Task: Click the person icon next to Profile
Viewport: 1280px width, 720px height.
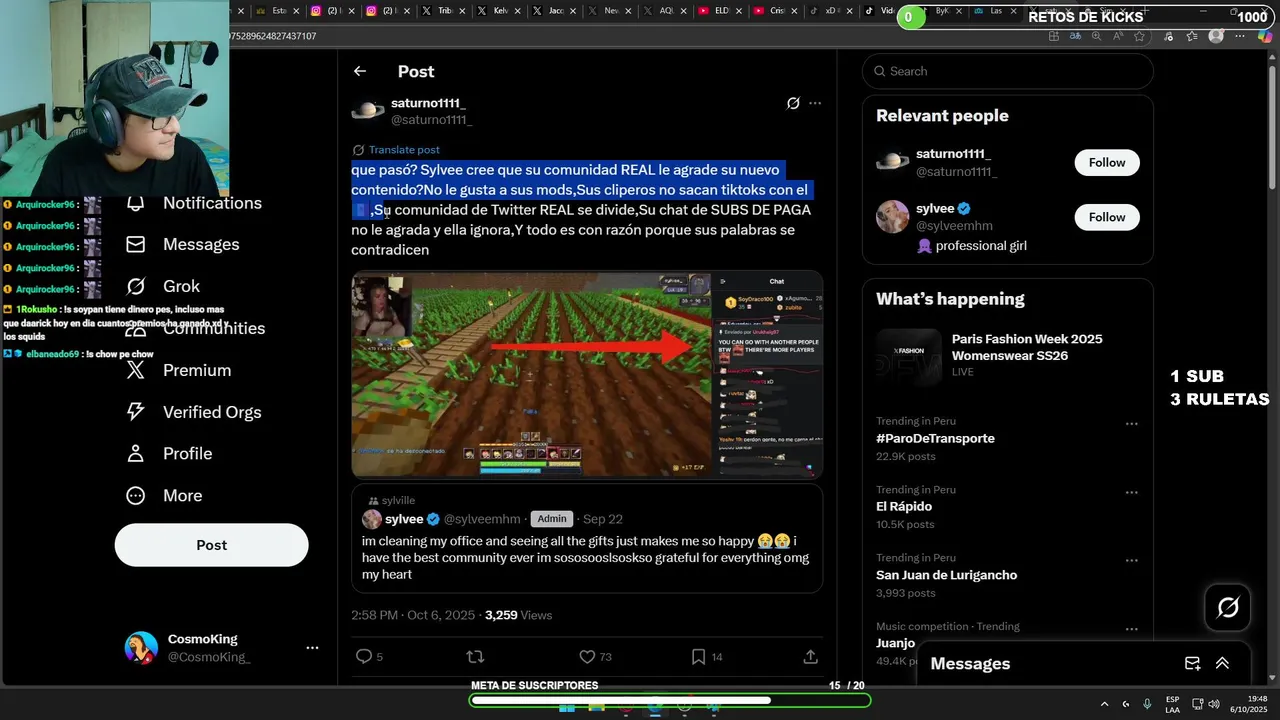Action: pyautogui.click(x=136, y=454)
